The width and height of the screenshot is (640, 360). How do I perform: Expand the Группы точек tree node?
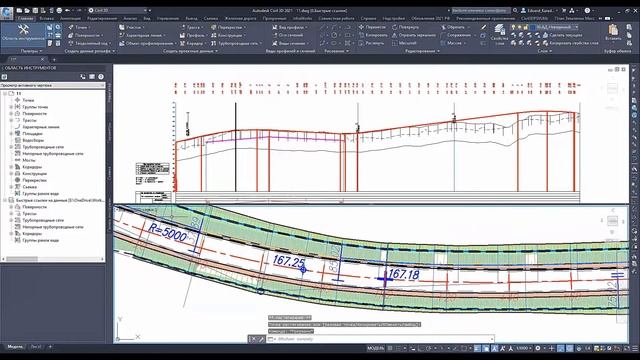[x=11, y=107]
